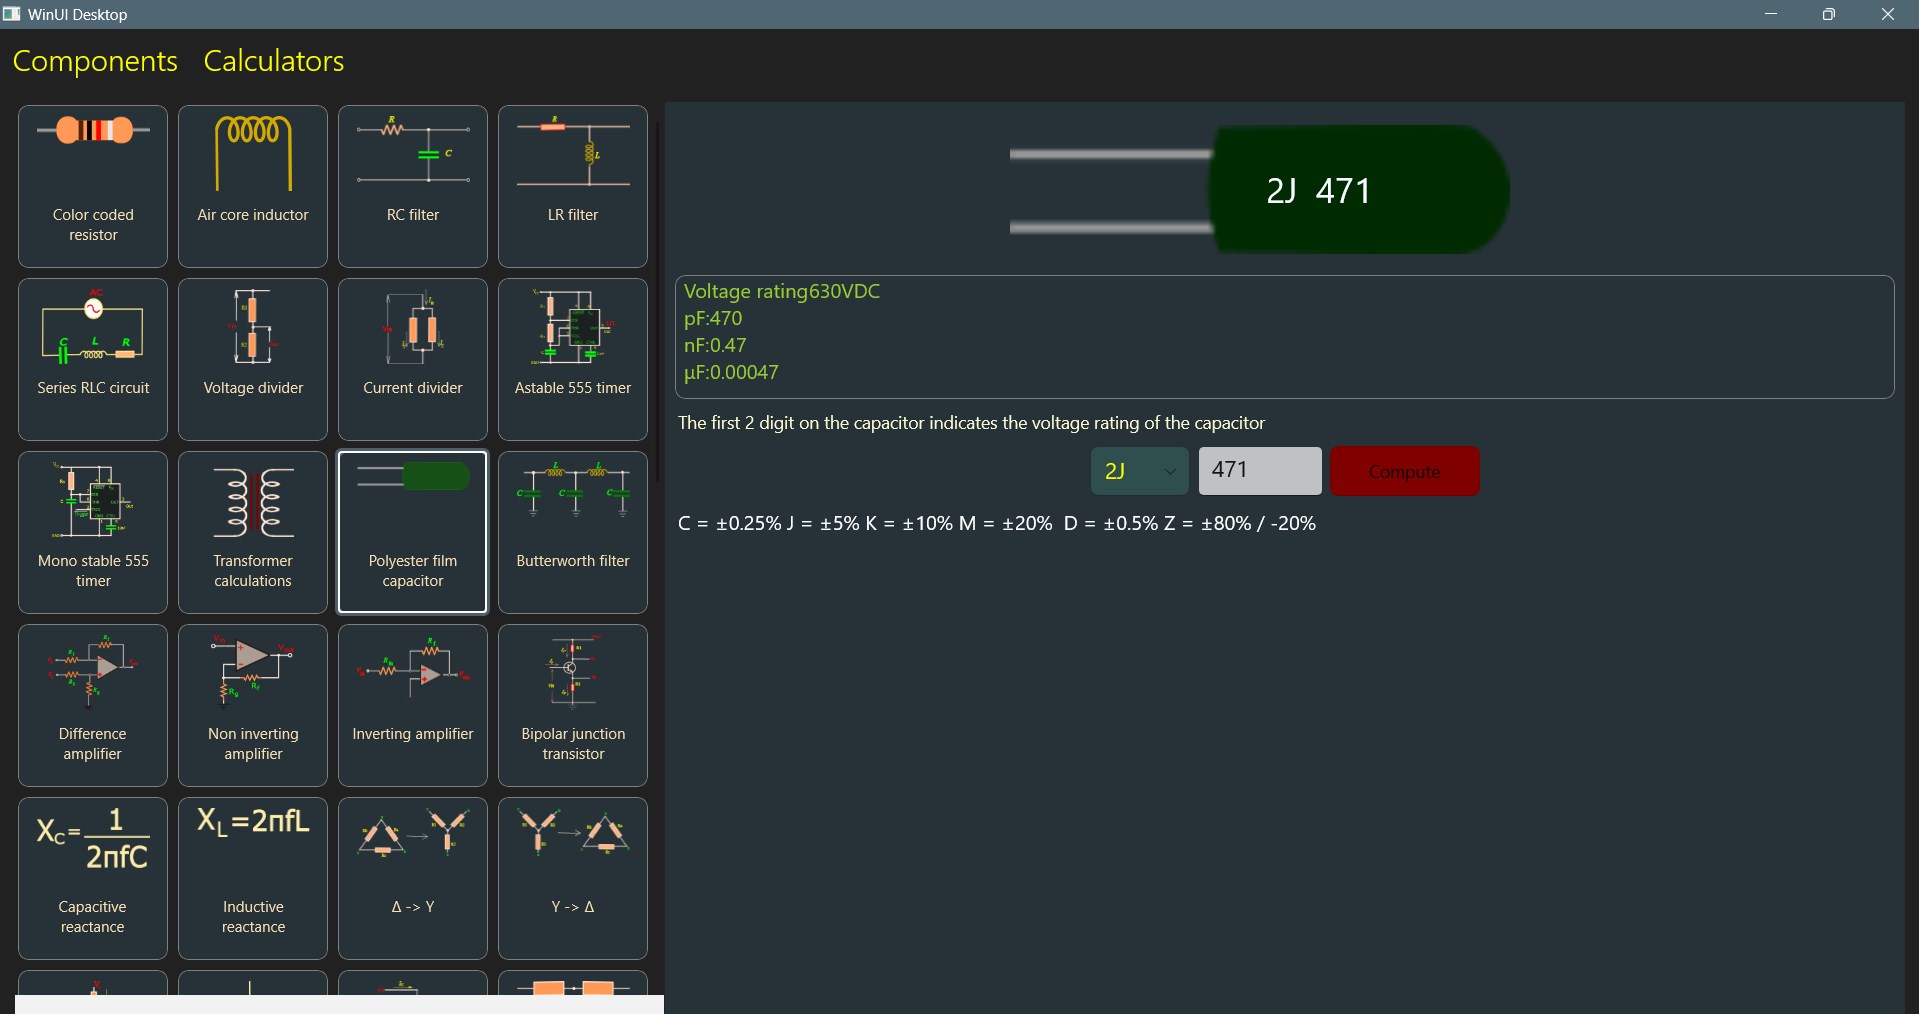This screenshot has height=1014, width=1919.
Task: Select the Y to Delta conversion tile
Action: pyautogui.click(x=573, y=878)
